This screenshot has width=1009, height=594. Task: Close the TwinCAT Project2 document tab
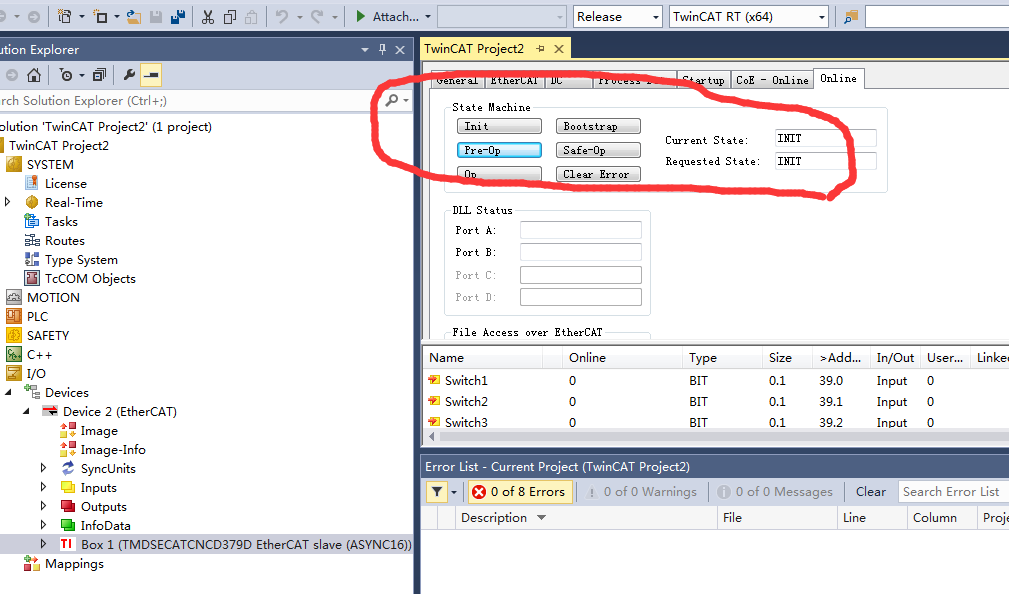click(x=559, y=49)
